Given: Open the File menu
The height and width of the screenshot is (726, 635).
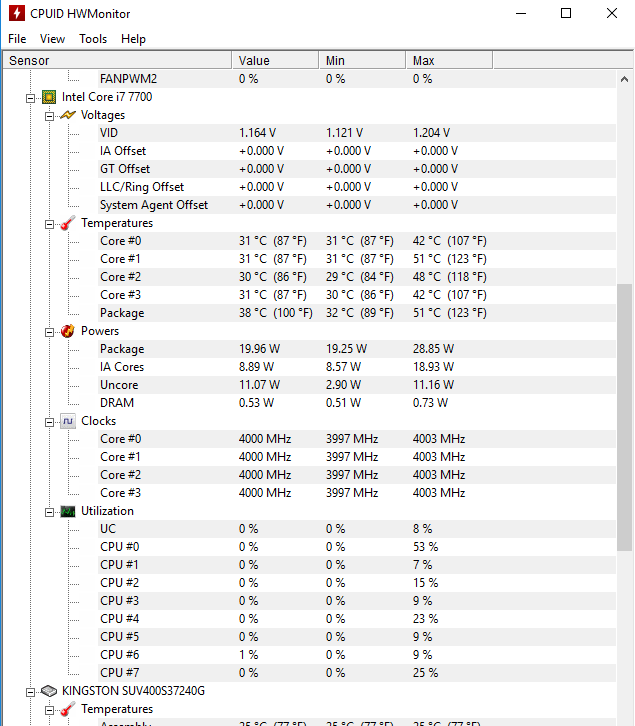Looking at the screenshot, I should tap(17, 39).
